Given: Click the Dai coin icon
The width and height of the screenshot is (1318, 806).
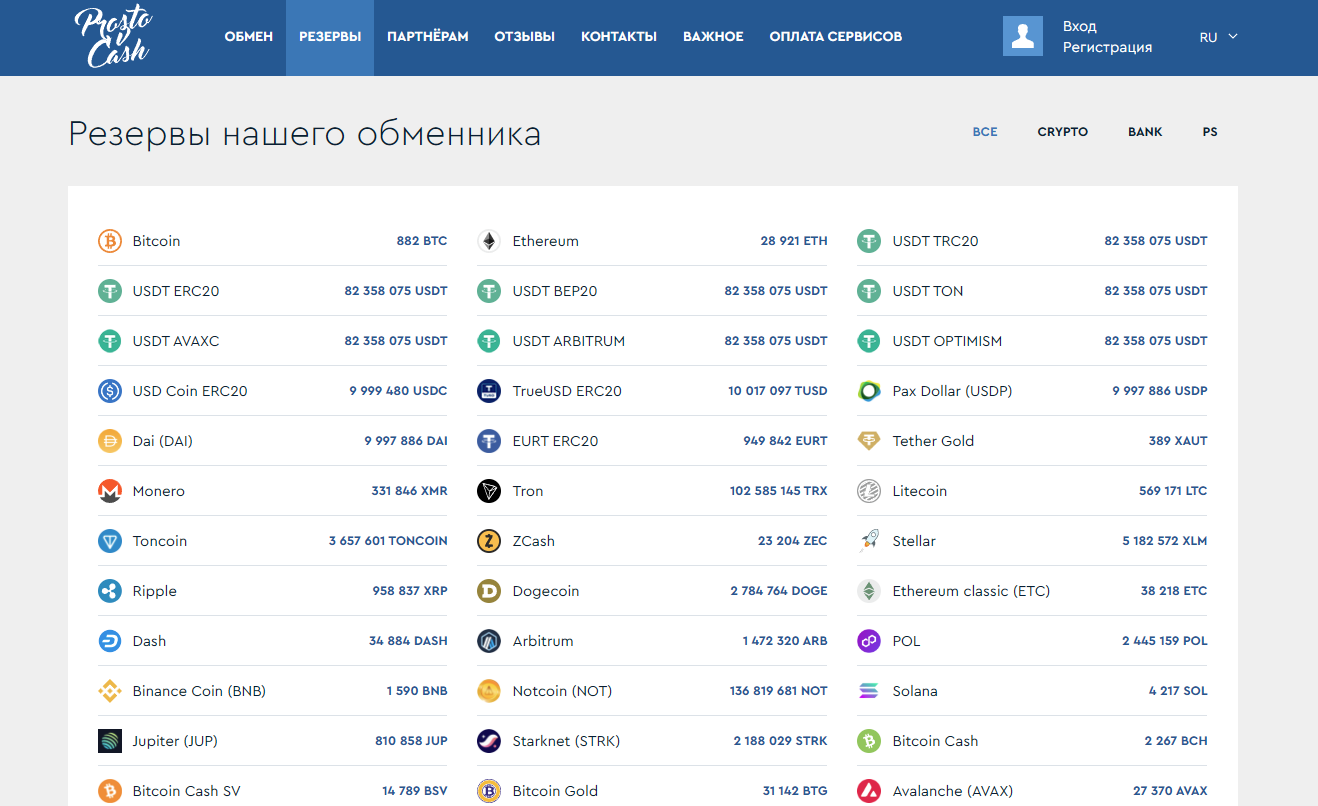Looking at the screenshot, I should [x=110, y=441].
